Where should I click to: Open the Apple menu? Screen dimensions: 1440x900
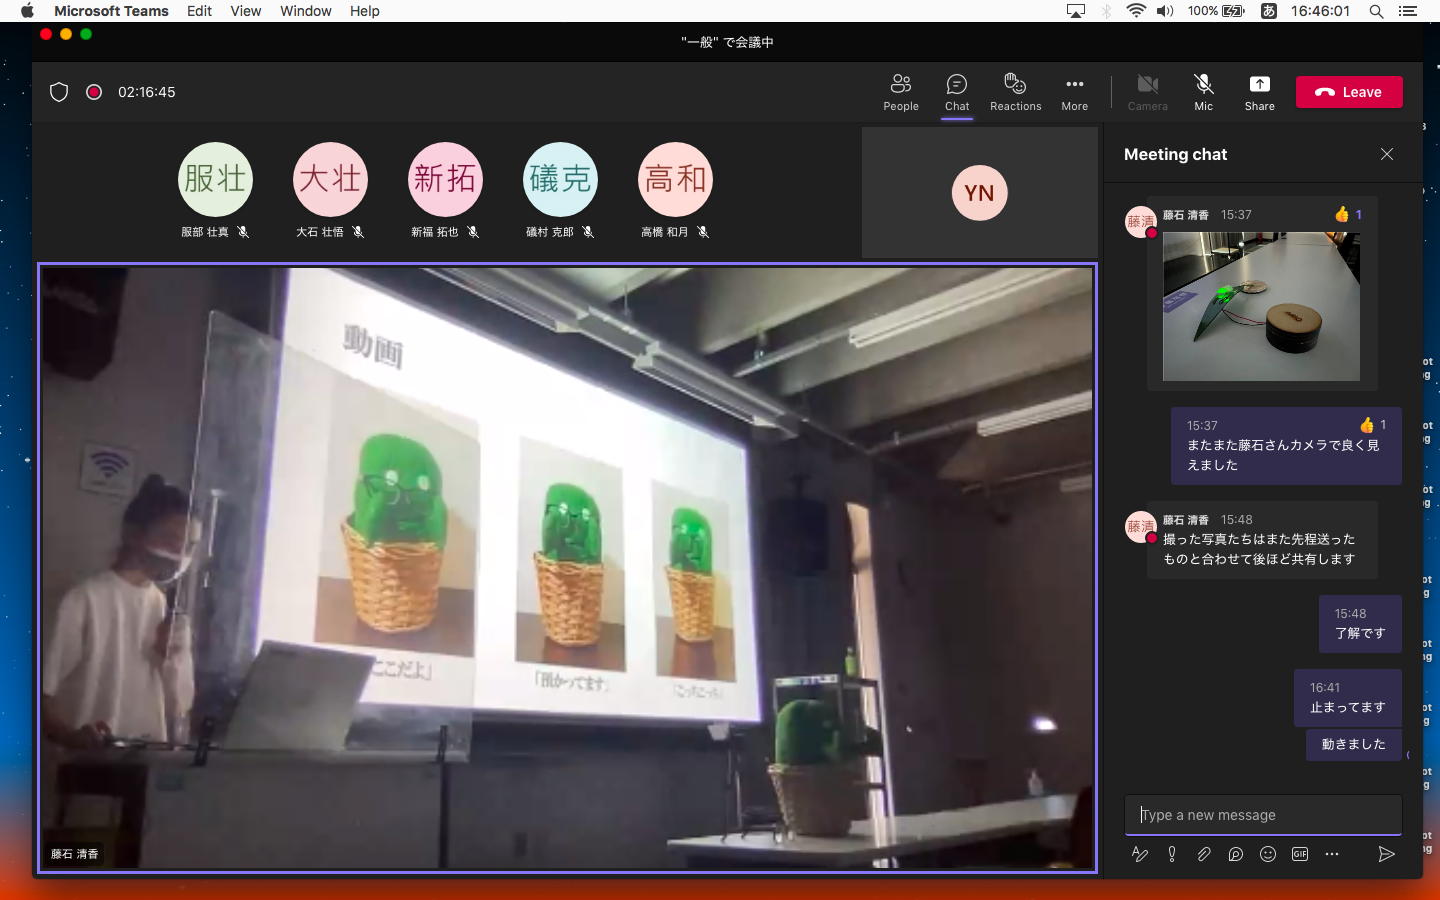pos(27,11)
